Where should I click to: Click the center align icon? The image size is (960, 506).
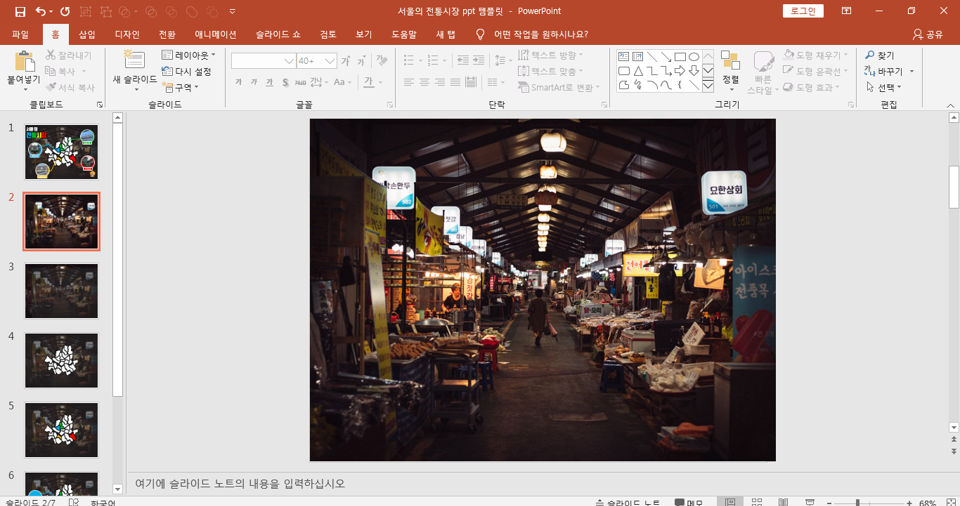pyautogui.click(x=424, y=82)
